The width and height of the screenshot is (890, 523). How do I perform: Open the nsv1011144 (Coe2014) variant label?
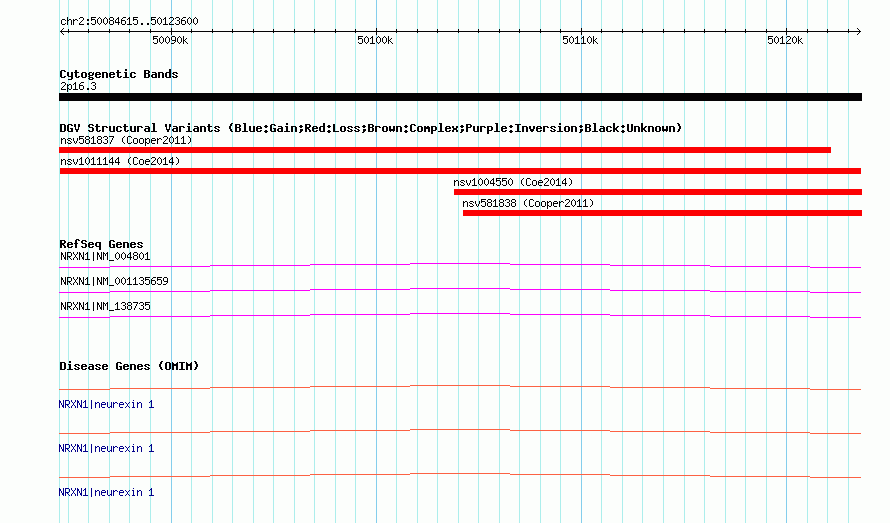tap(120, 161)
